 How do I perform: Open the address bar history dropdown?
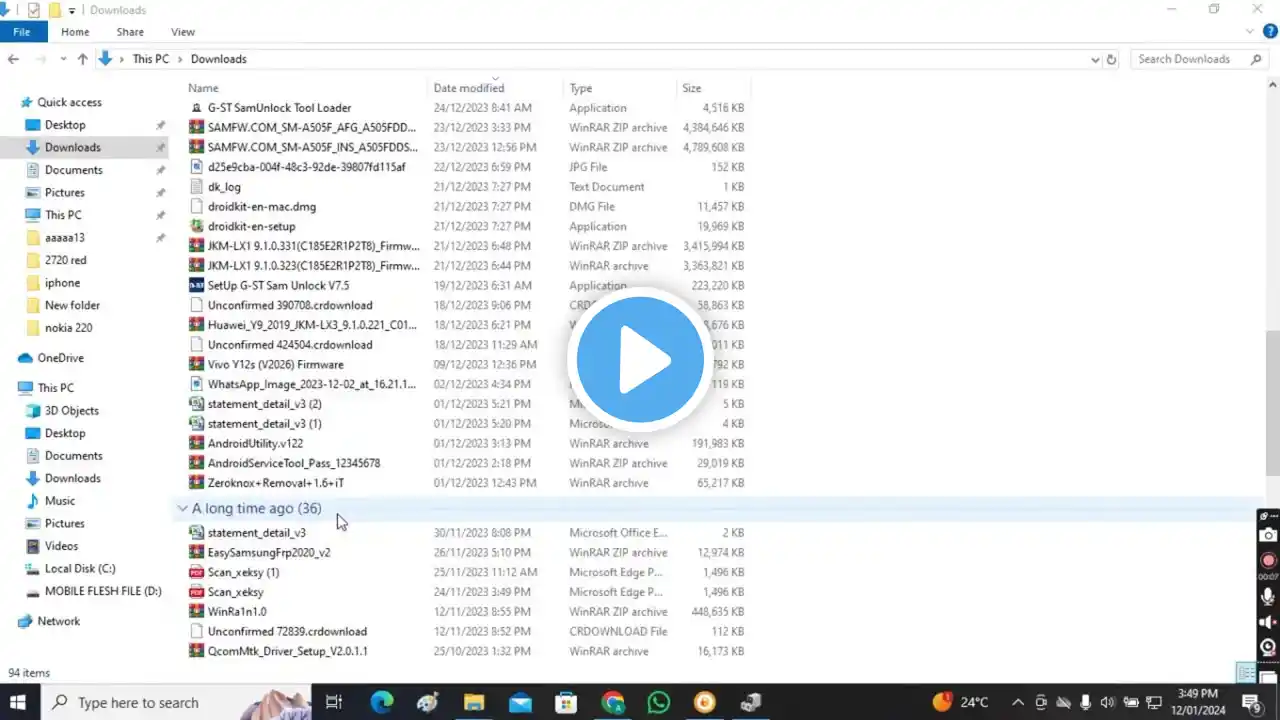coord(1095,59)
